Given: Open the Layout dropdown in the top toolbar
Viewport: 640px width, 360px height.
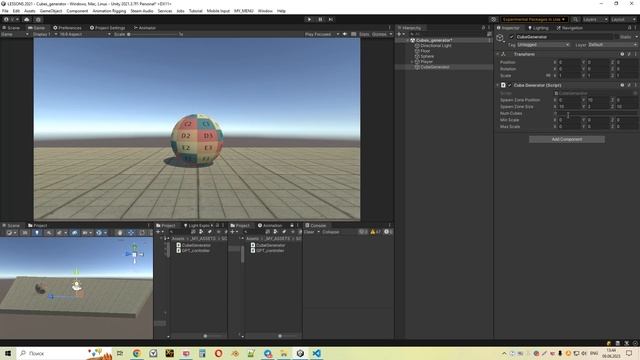Looking at the screenshot, I should coord(623,19).
